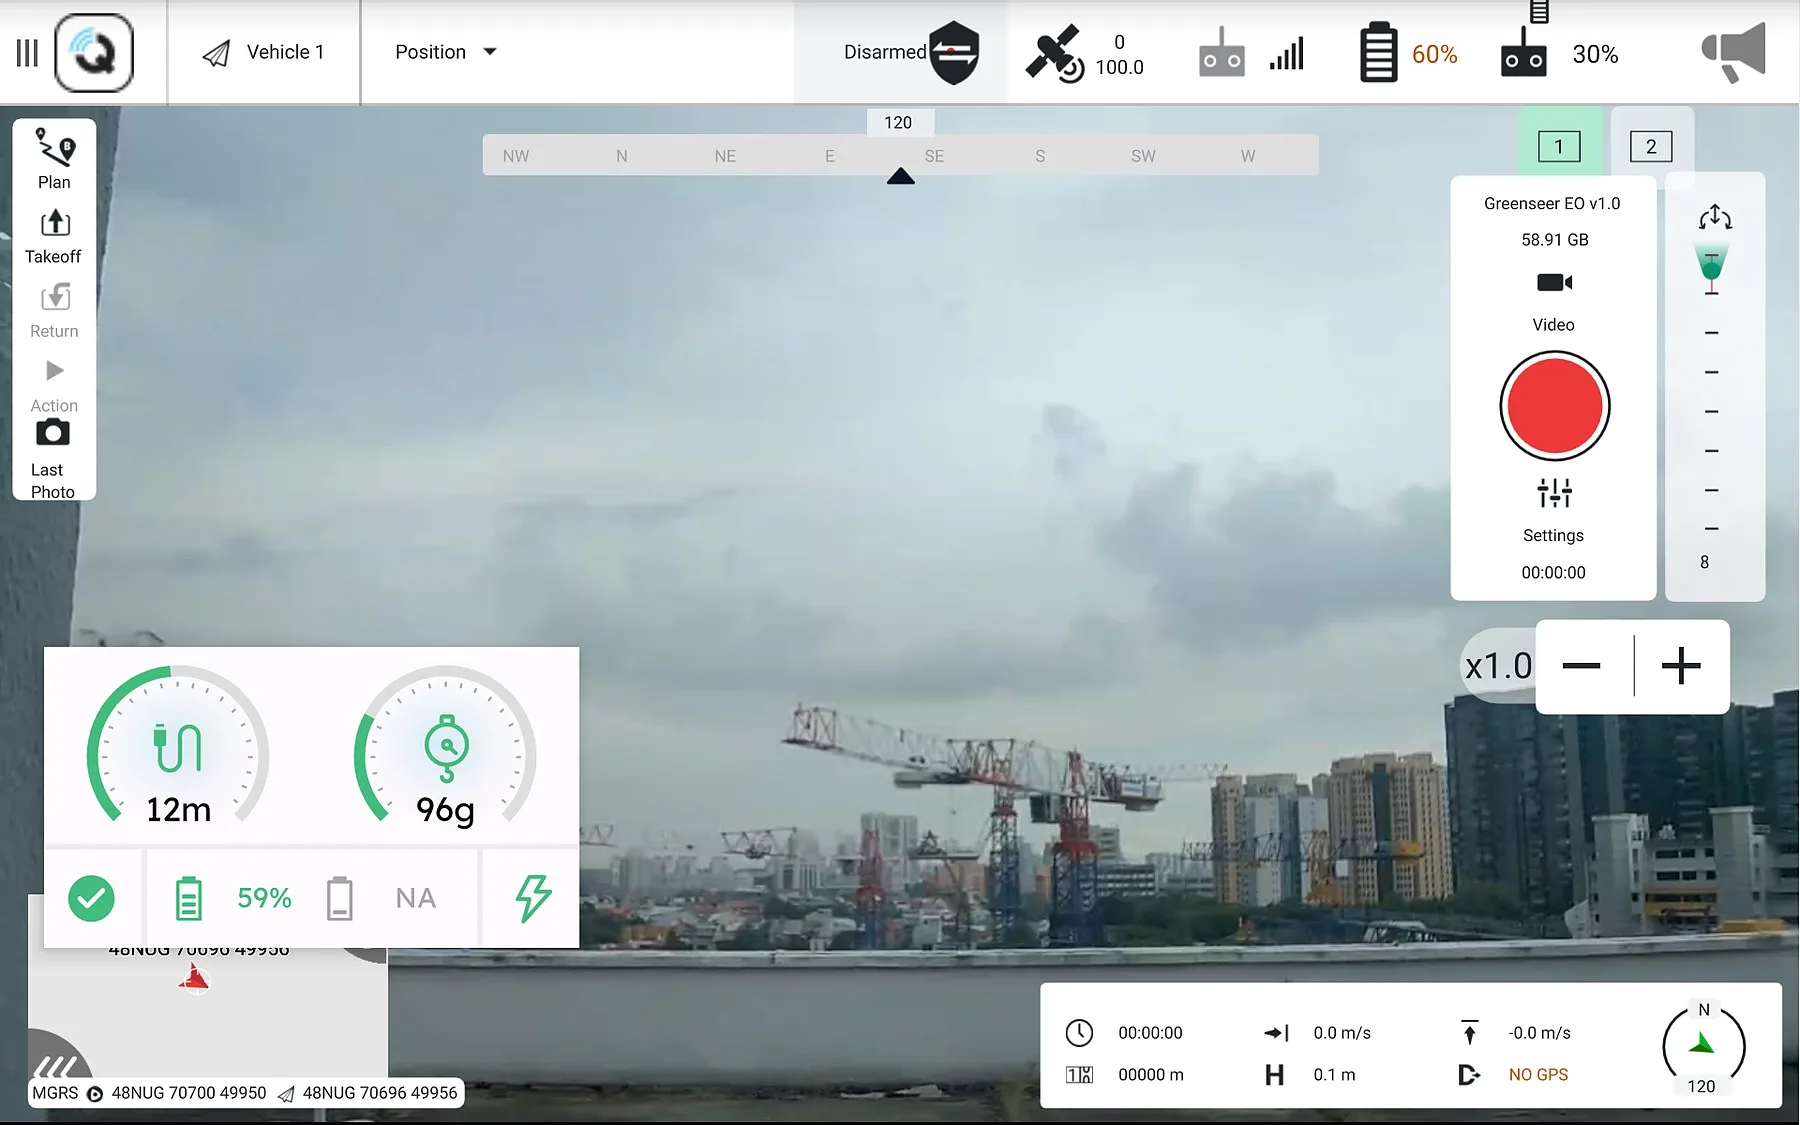
Task: Click the 12m tether length gauge
Action: (178, 745)
